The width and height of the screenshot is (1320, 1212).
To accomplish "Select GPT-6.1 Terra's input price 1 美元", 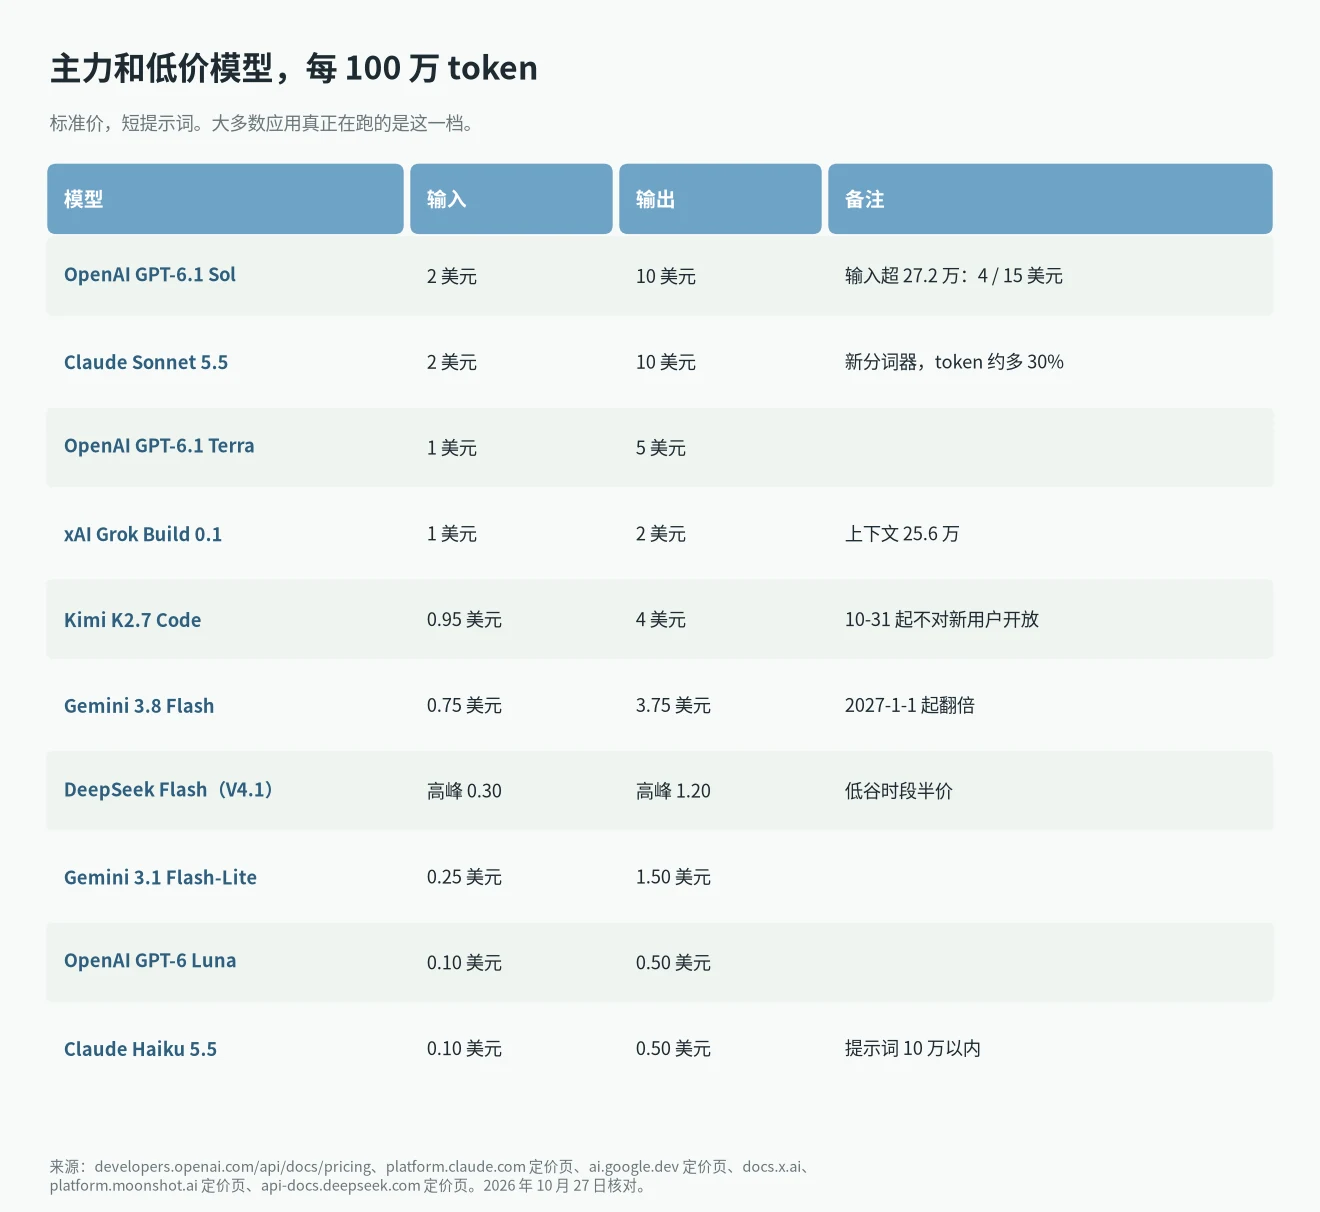I will coord(452,448).
